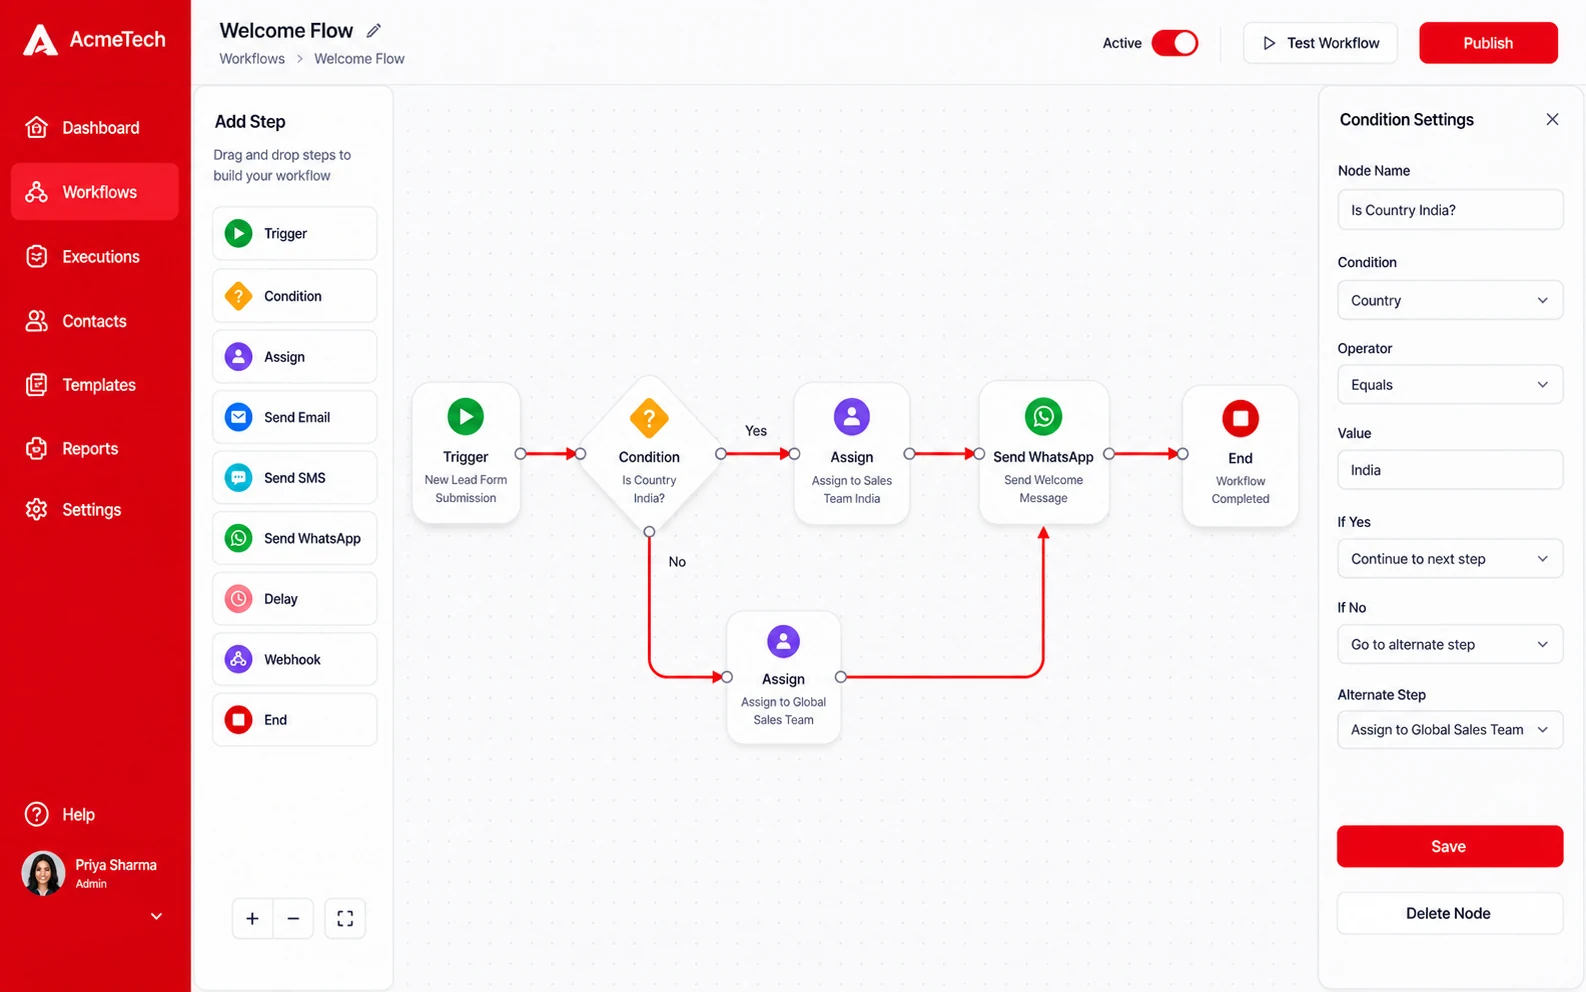
Task: Click the Send SMS step icon
Action: 238,478
